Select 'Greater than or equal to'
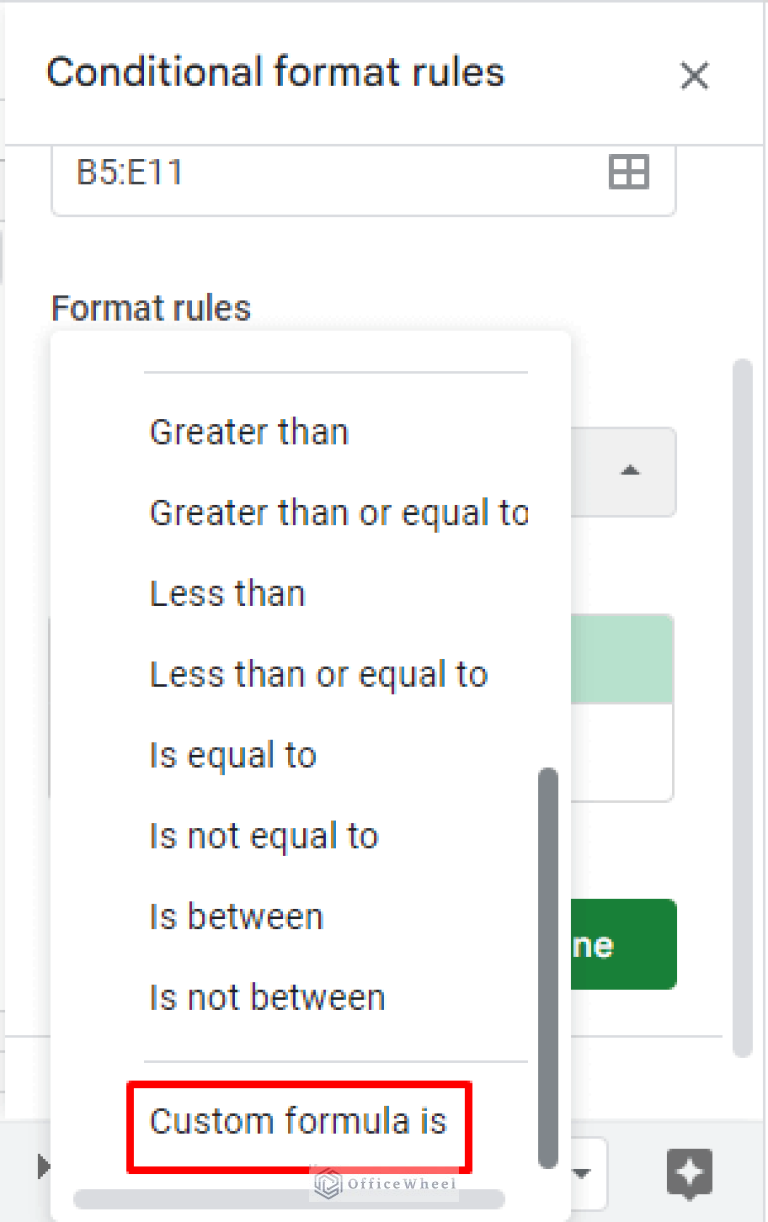 coord(339,513)
